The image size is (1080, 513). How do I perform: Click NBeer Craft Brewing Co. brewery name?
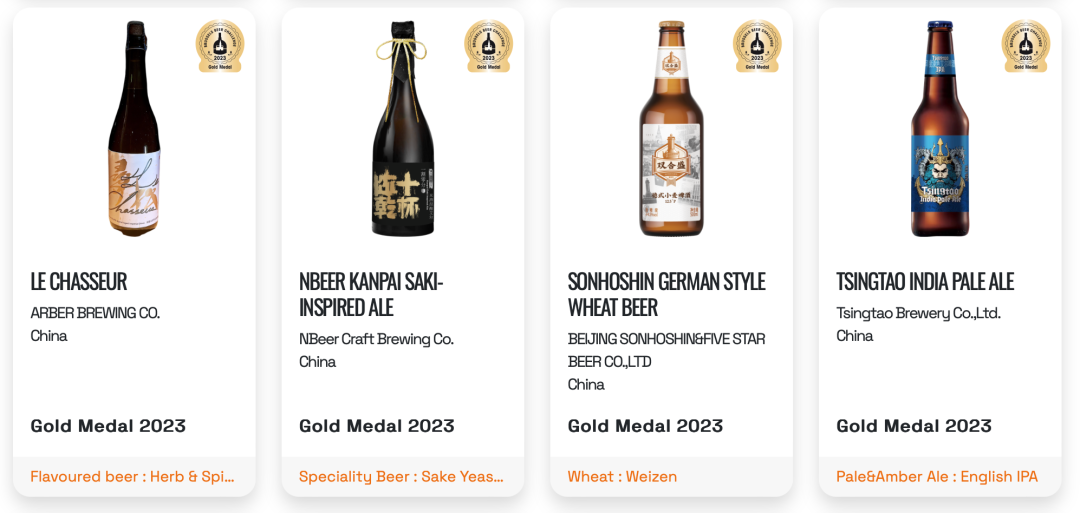tap(376, 339)
